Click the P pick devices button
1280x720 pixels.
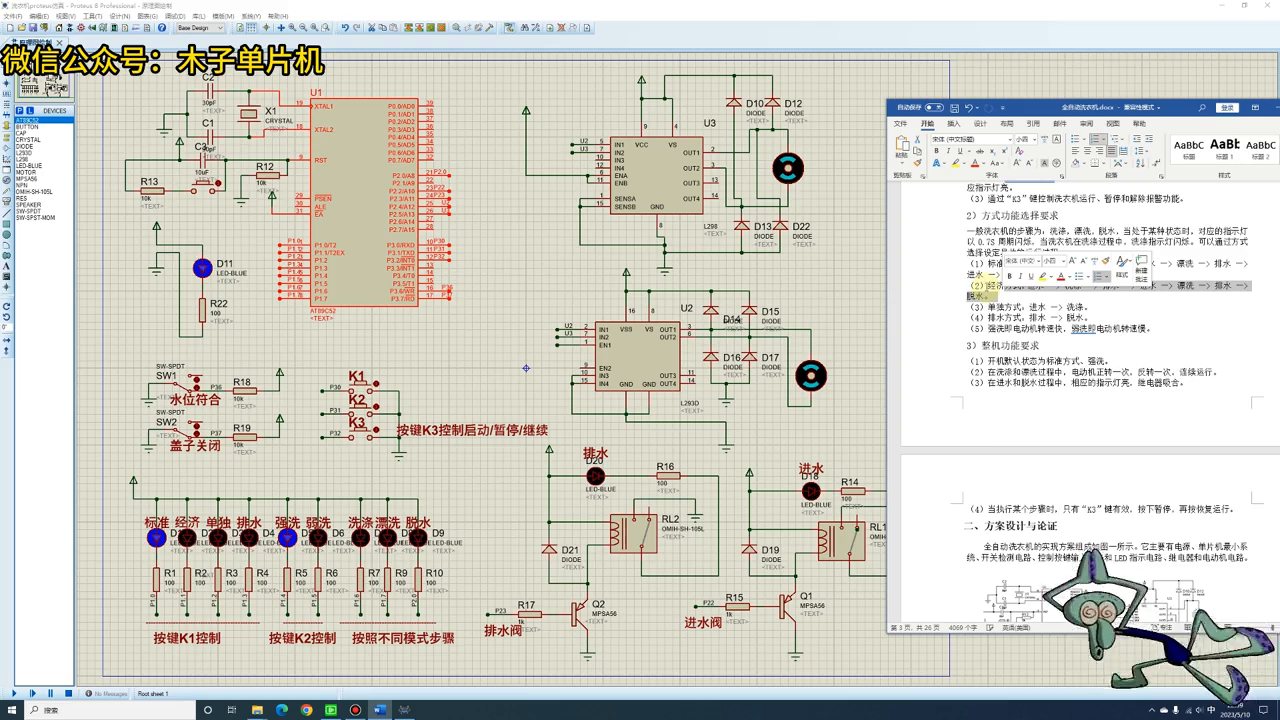tap(20, 111)
